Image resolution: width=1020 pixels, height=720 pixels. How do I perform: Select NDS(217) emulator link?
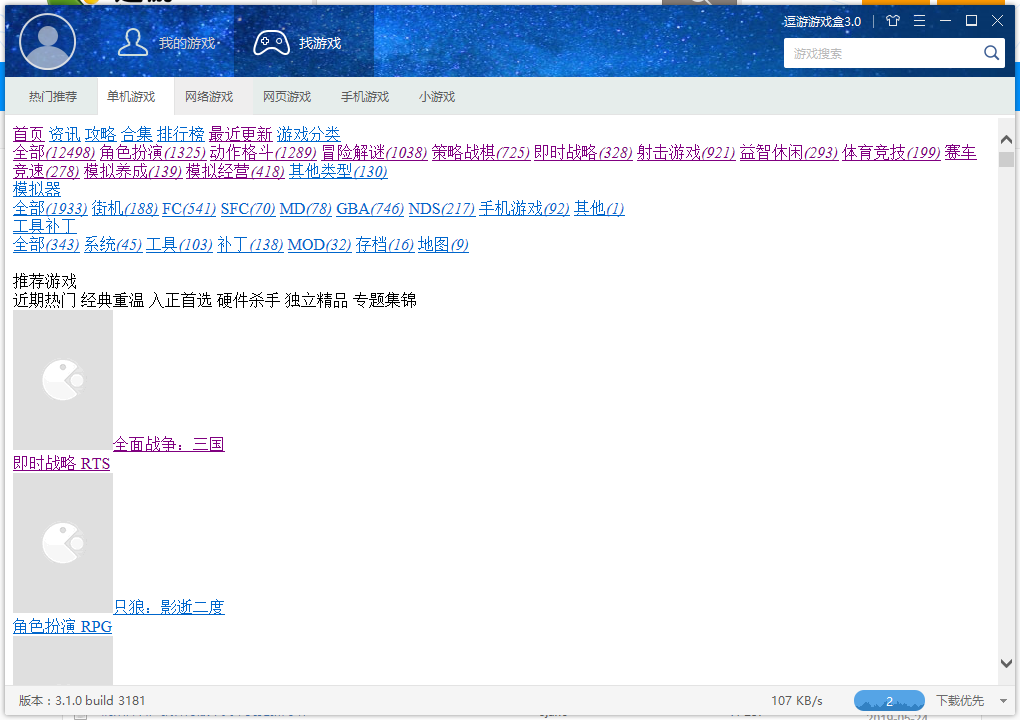[441, 208]
